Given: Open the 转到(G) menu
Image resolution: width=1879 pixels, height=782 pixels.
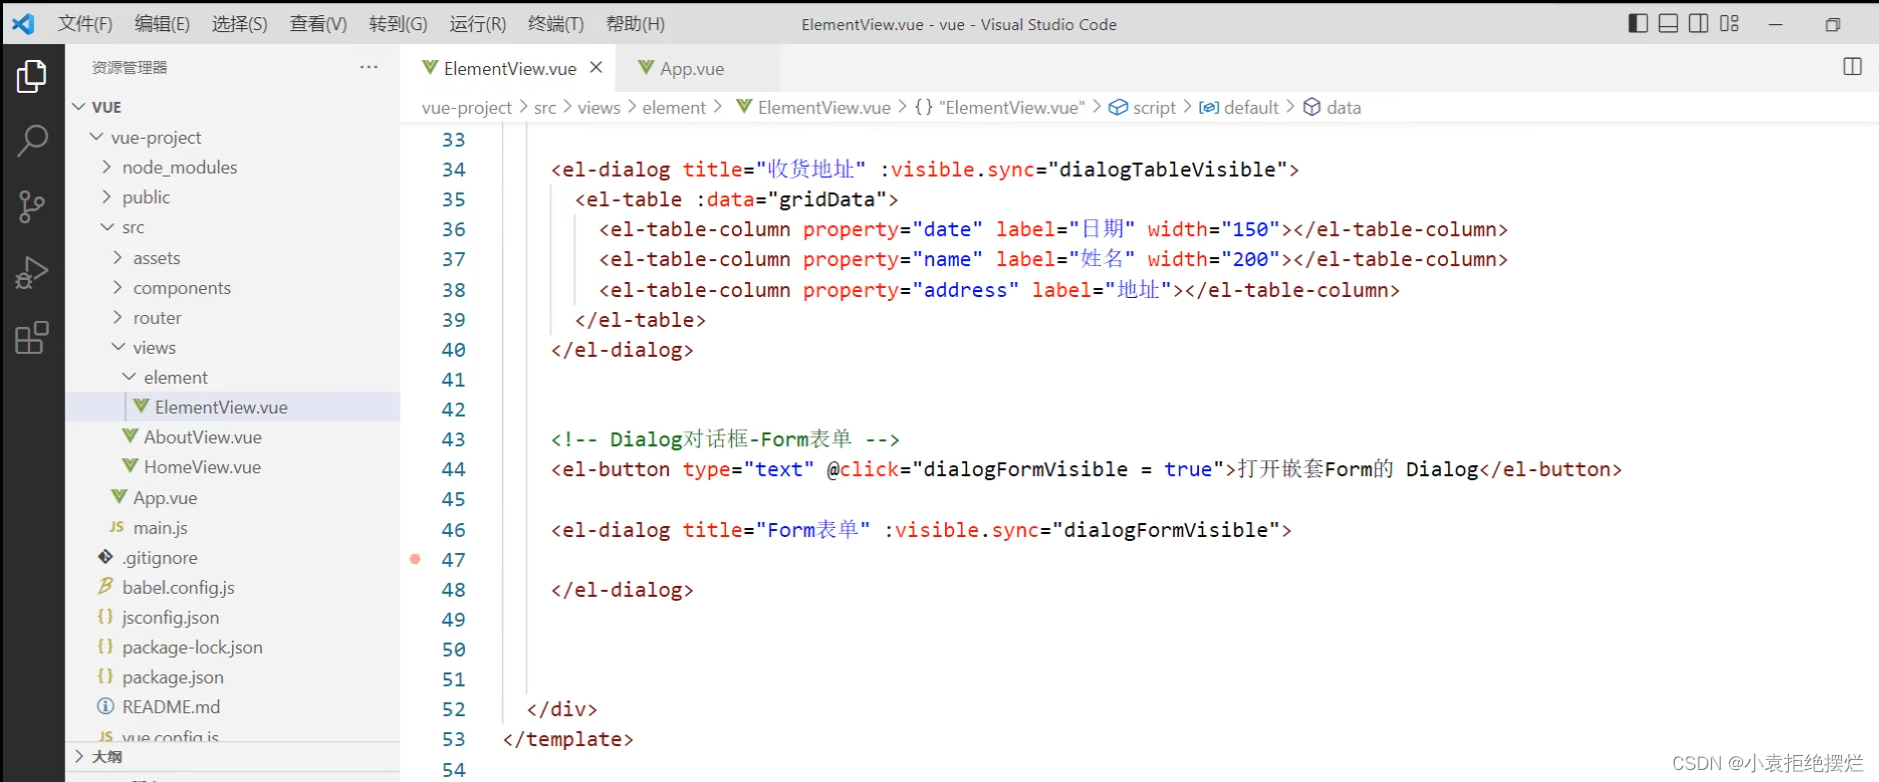Looking at the screenshot, I should (x=398, y=23).
